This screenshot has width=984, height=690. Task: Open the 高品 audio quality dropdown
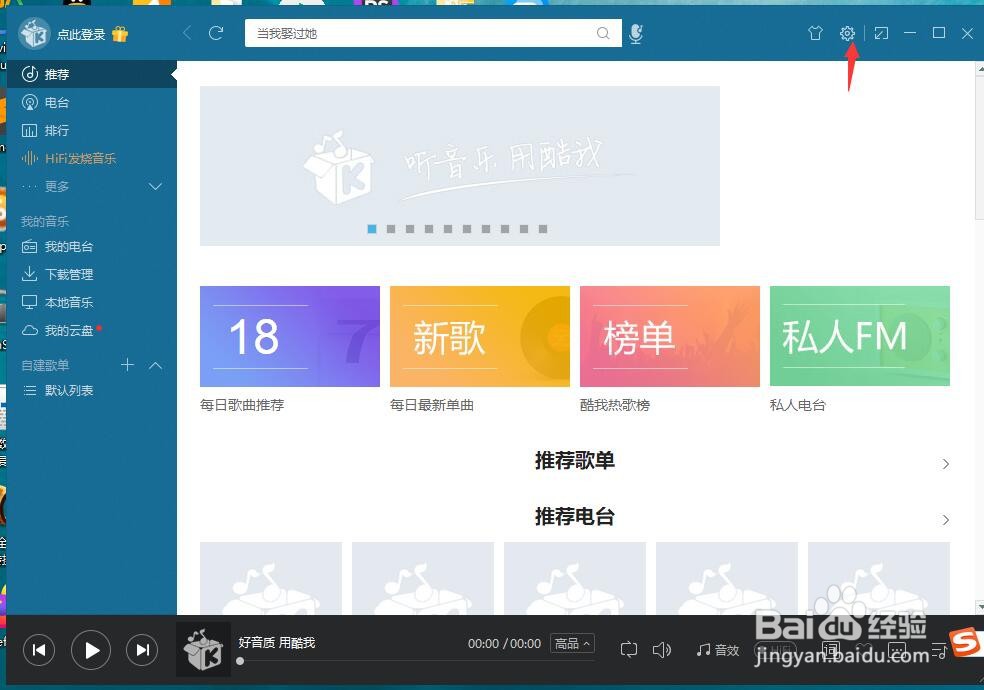[x=572, y=644]
